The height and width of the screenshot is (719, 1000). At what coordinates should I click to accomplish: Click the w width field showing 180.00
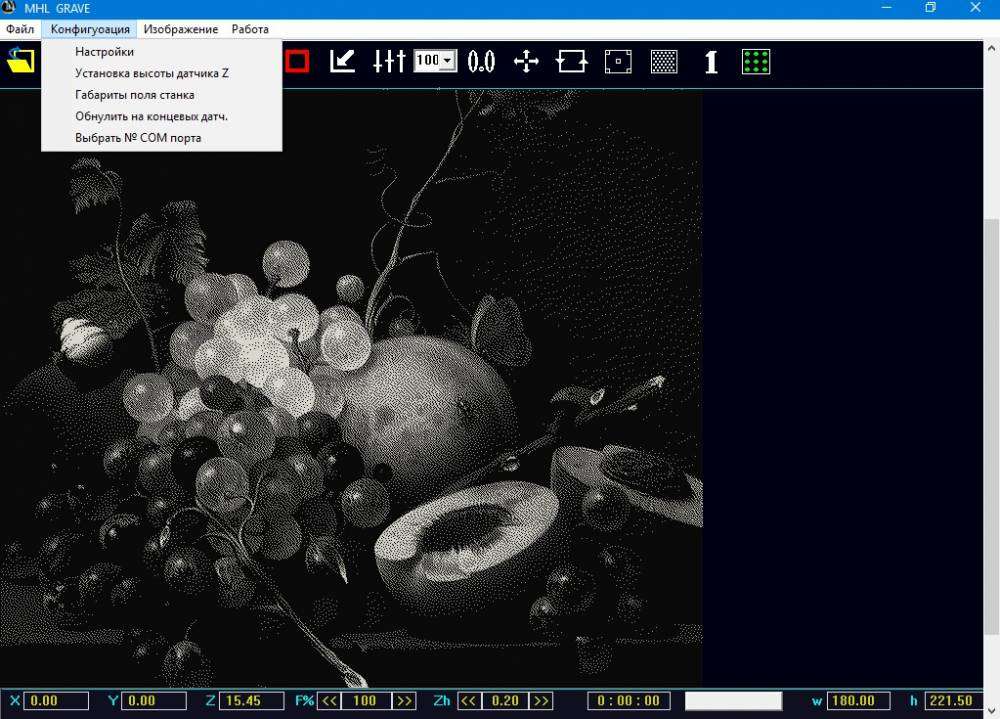coord(859,701)
